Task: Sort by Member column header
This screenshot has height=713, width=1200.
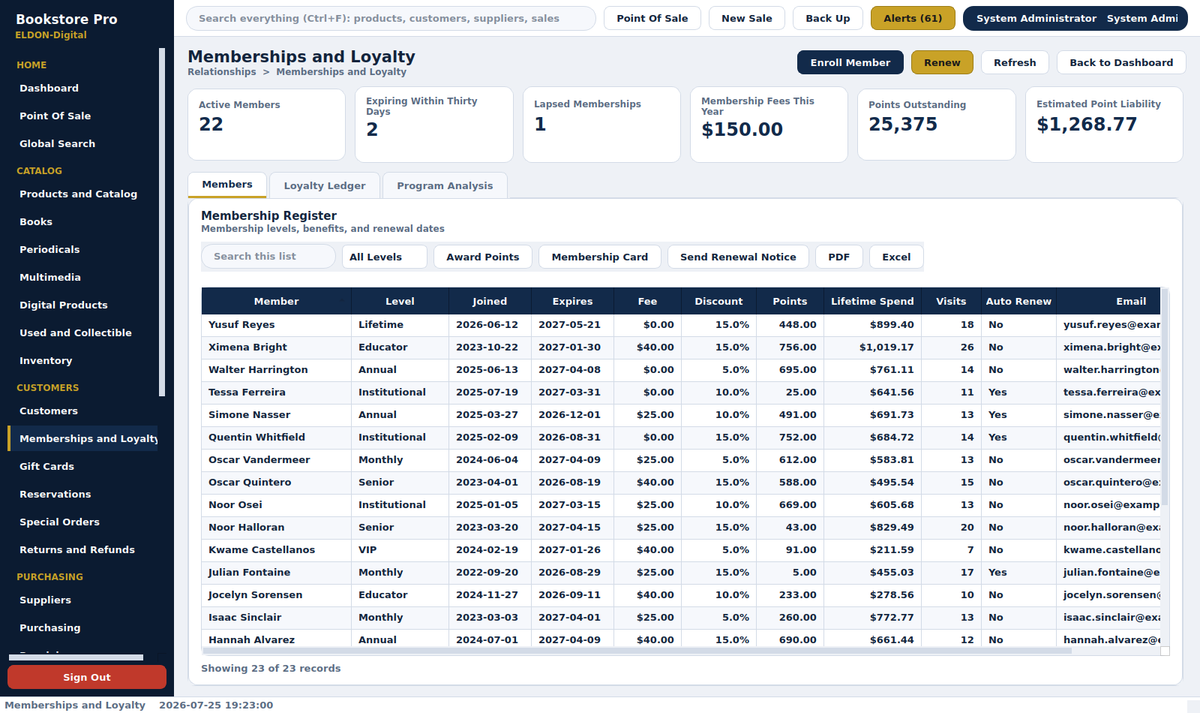Action: (x=276, y=301)
